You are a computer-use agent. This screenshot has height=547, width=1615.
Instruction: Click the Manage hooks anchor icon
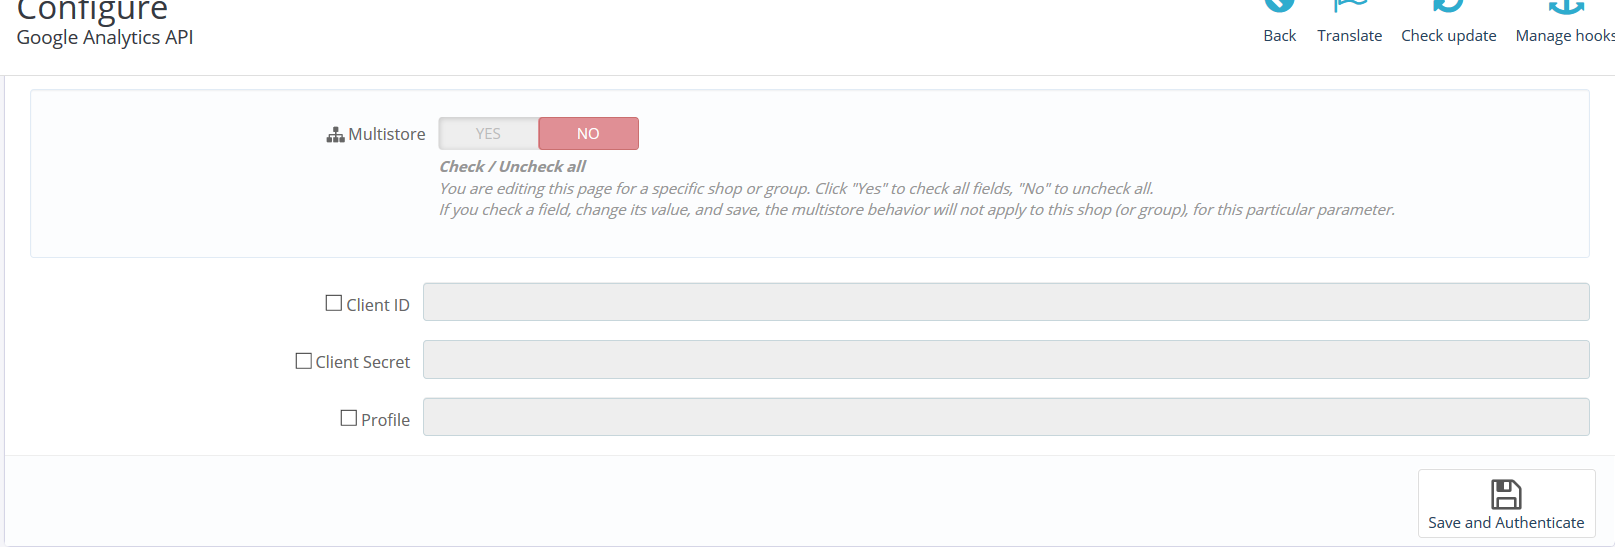[1566, 6]
